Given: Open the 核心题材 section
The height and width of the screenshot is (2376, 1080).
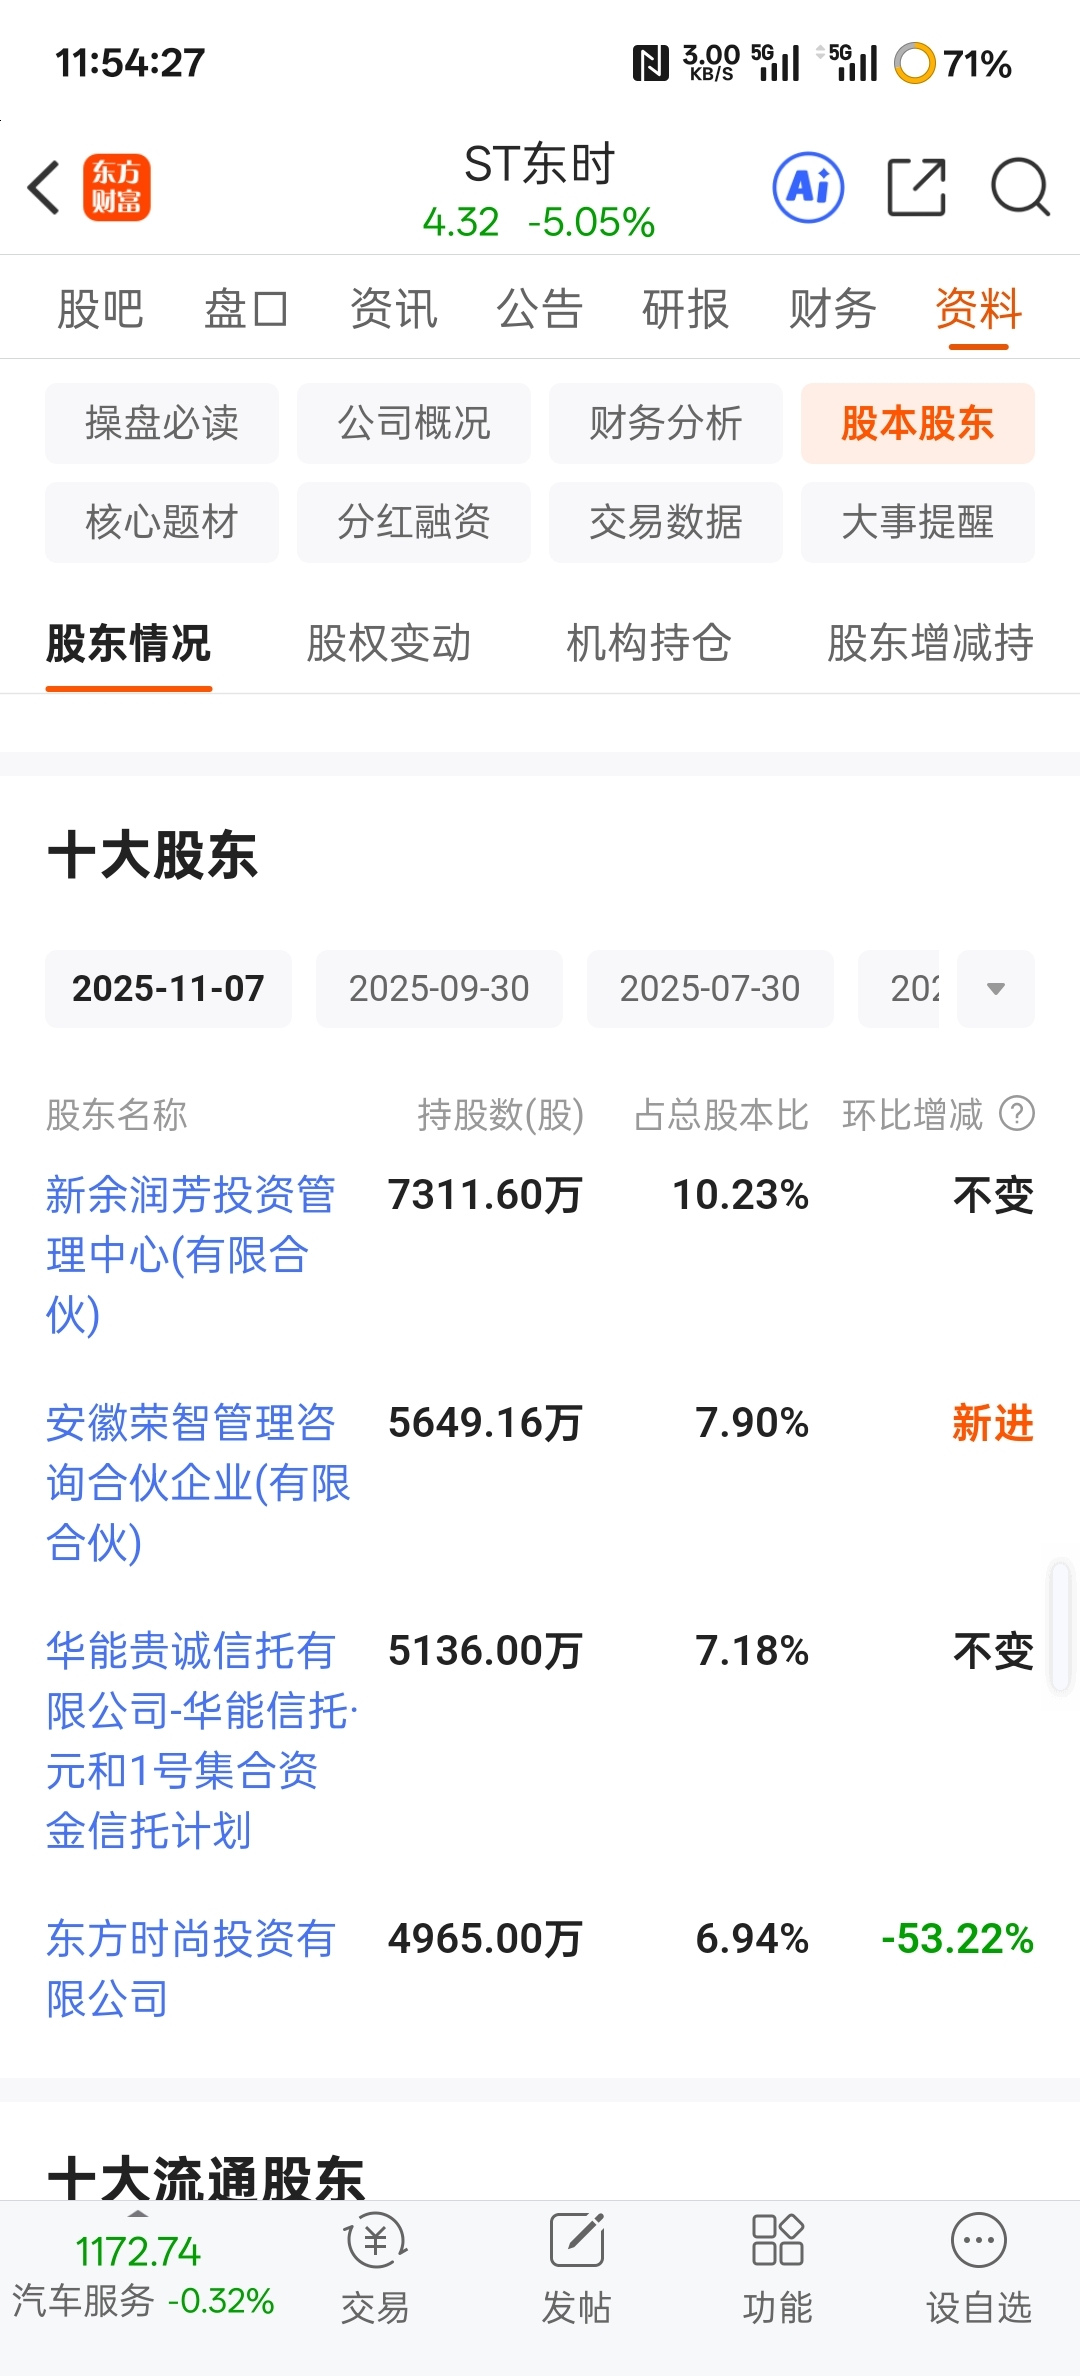Looking at the screenshot, I should (162, 522).
